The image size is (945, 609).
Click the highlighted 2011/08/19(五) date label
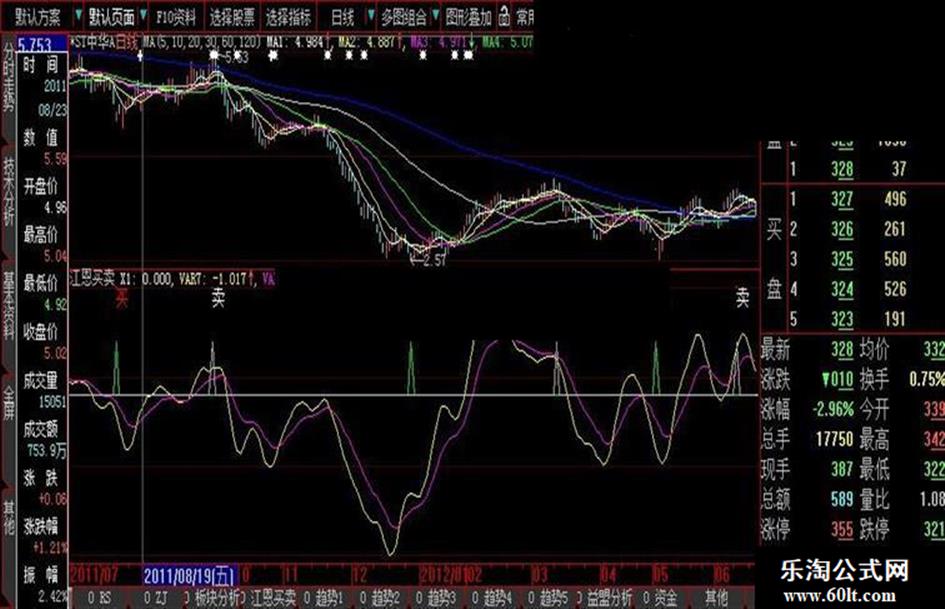[x=190, y=576]
